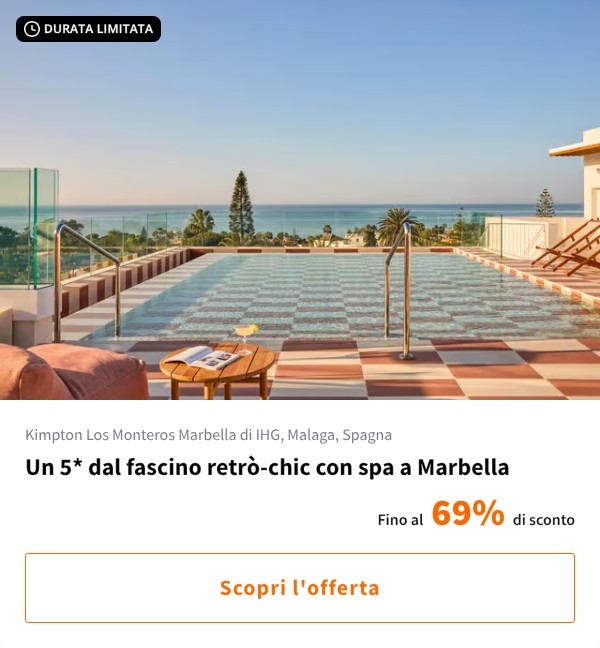Click the large palm tree beyond the pool
Viewport: 600px width, 648px height.
pos(396,225)
